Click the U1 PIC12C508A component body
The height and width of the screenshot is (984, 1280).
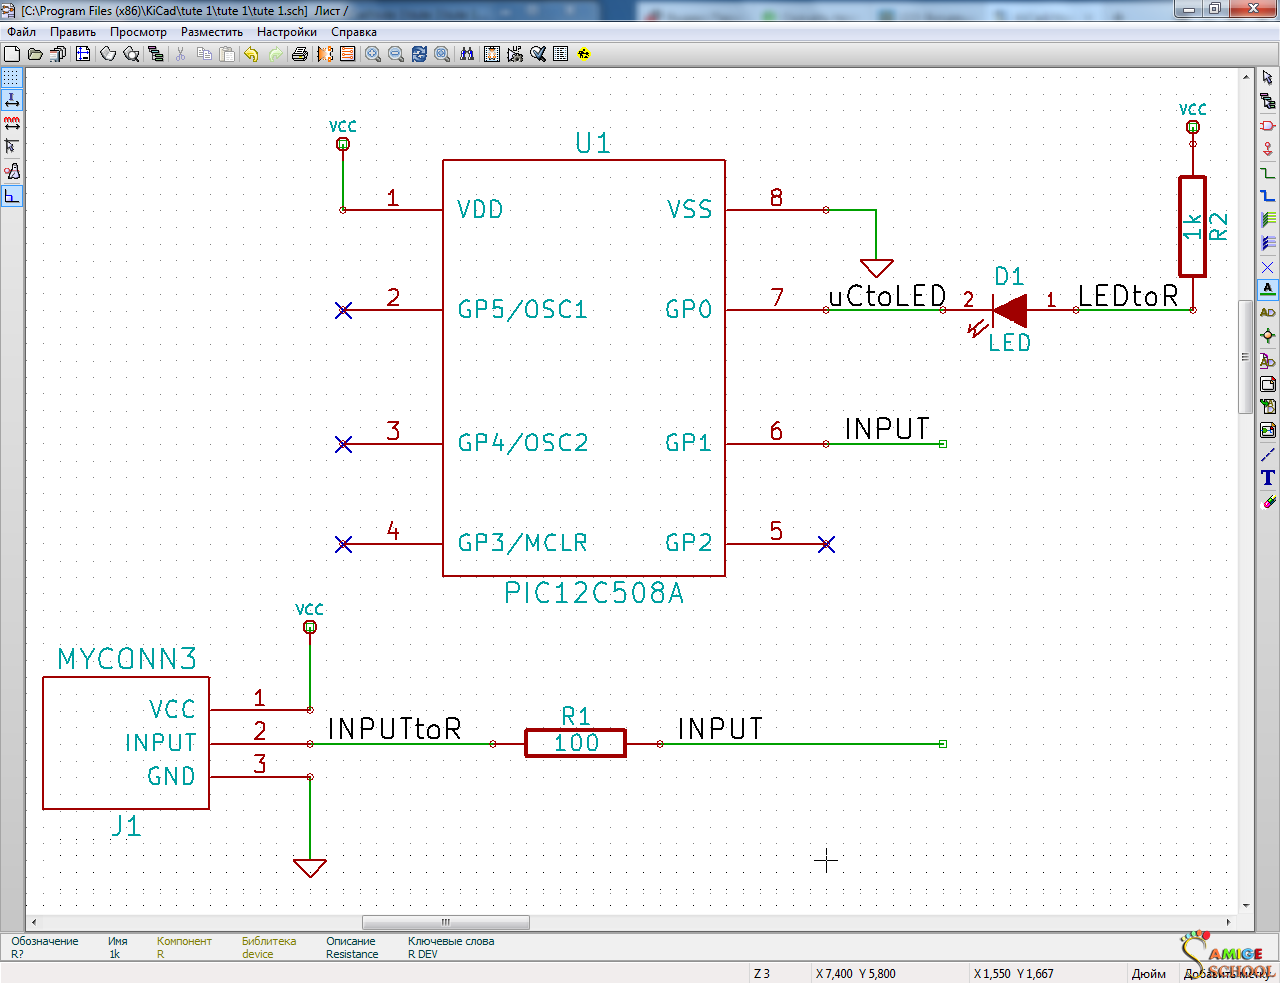tap(584, 368)
